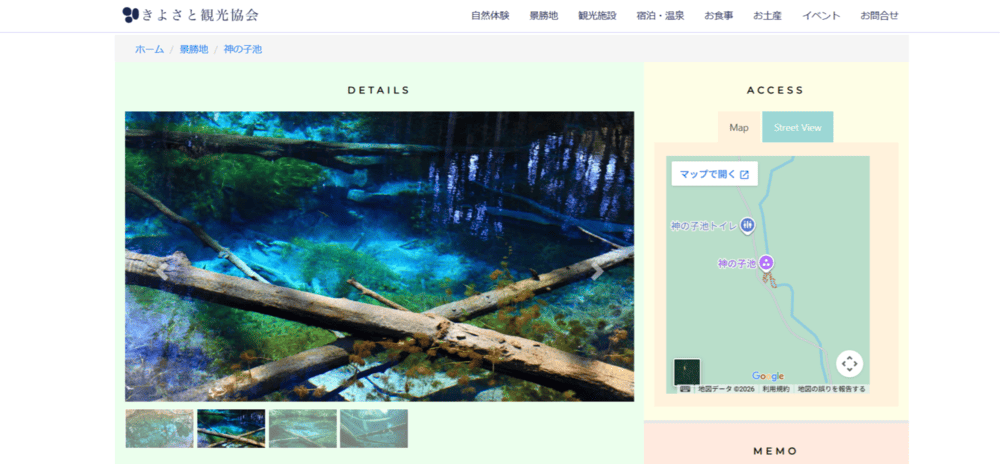
Task: Open the map camera controls button
Action: coord(849,363)
